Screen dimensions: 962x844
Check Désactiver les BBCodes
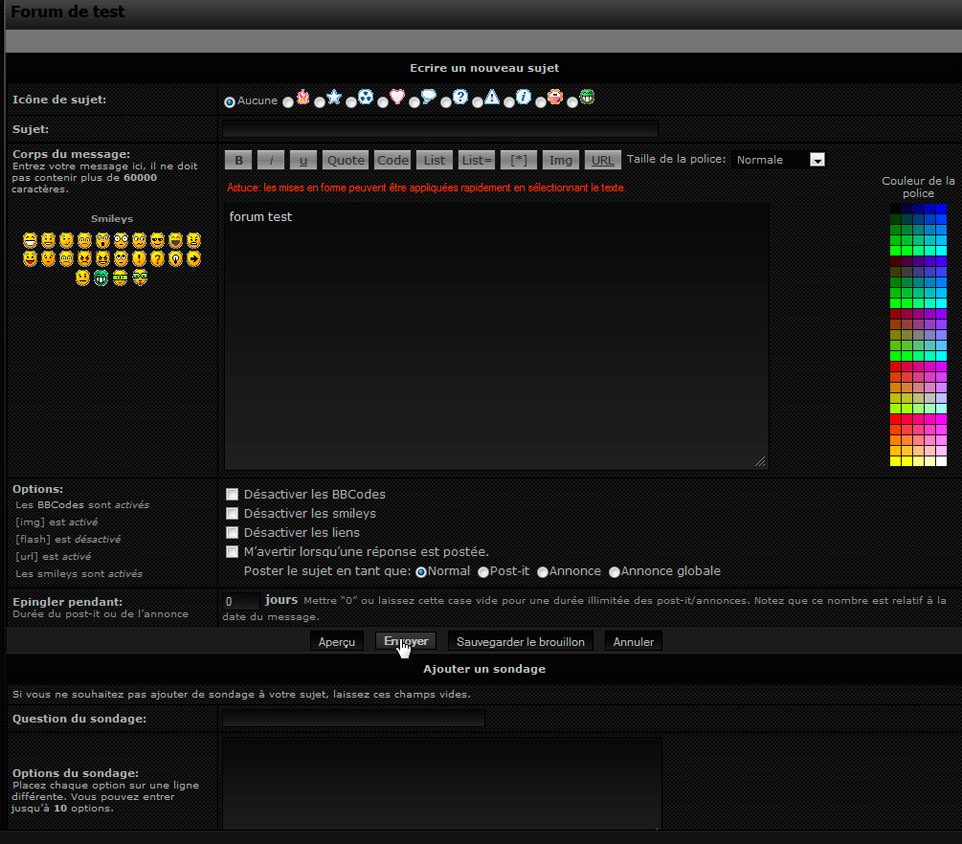point(232,494)
